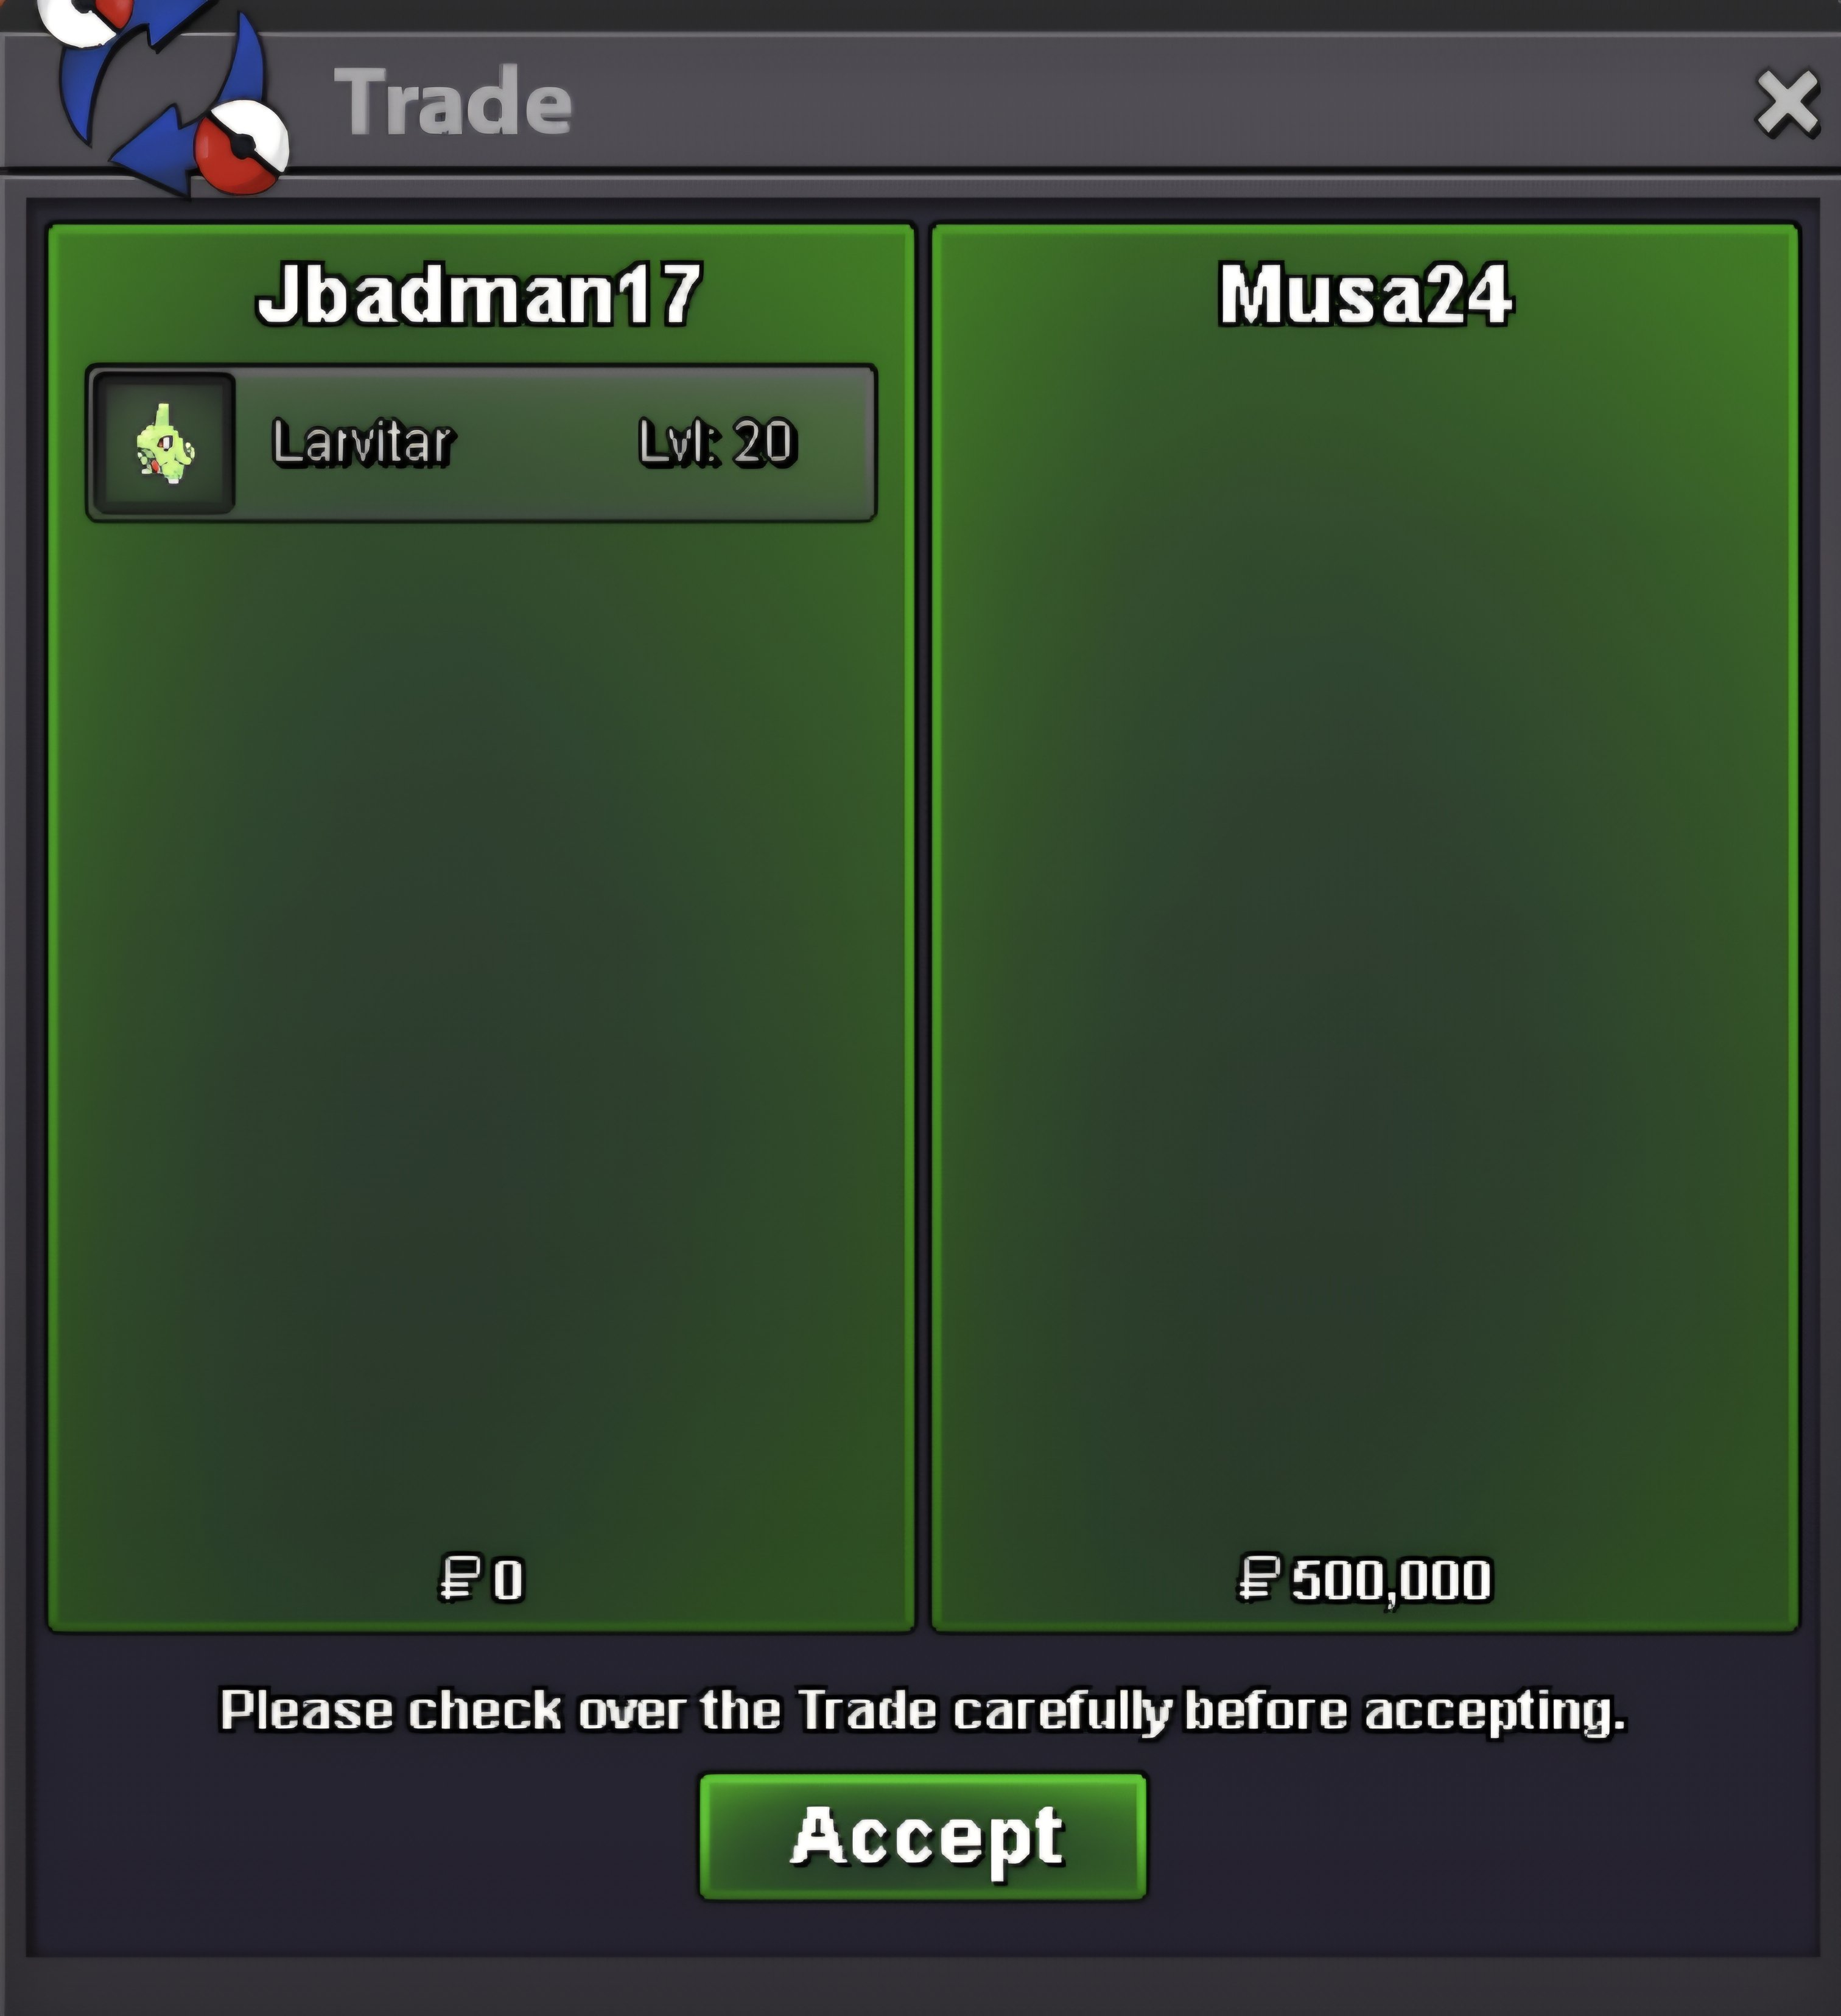This screenshot has width=1841, height=2016.
Task: Click the Pokedollar symbol beside 500,000
Action: (1259, 1579)
